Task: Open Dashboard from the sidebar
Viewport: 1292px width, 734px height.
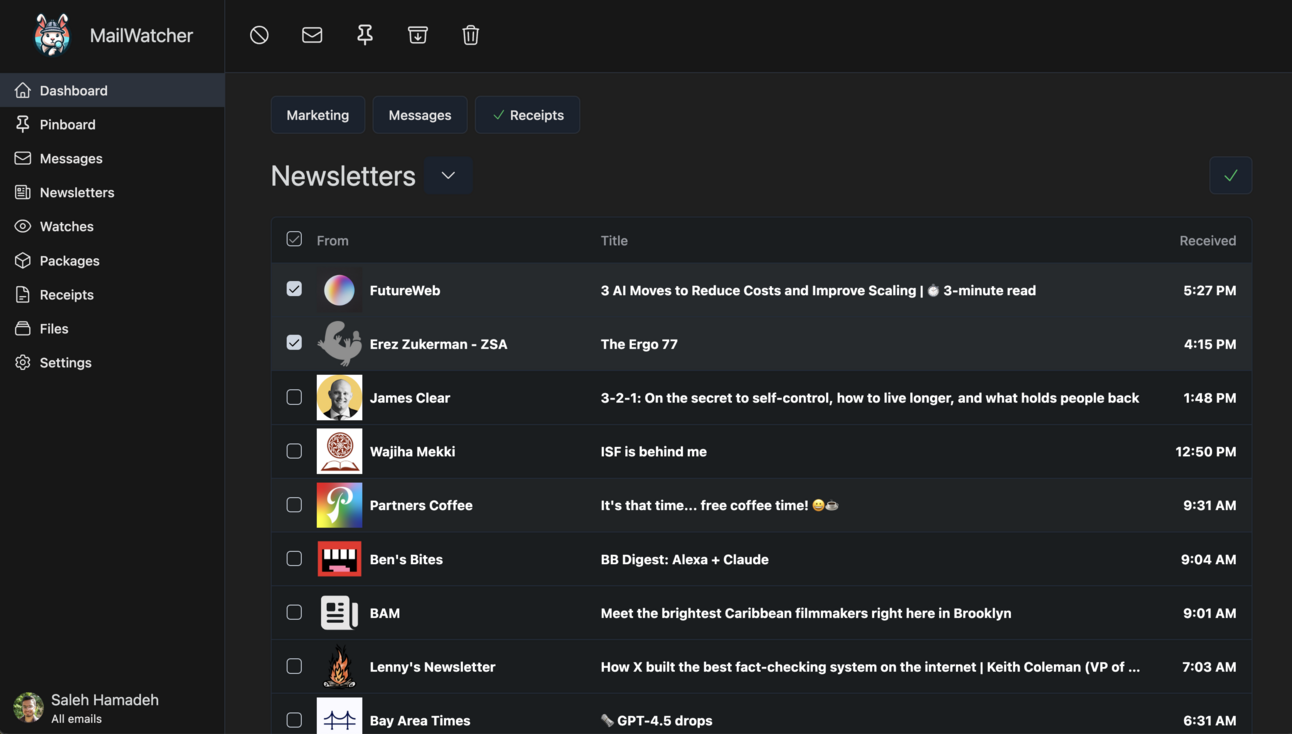Action: 112,90
